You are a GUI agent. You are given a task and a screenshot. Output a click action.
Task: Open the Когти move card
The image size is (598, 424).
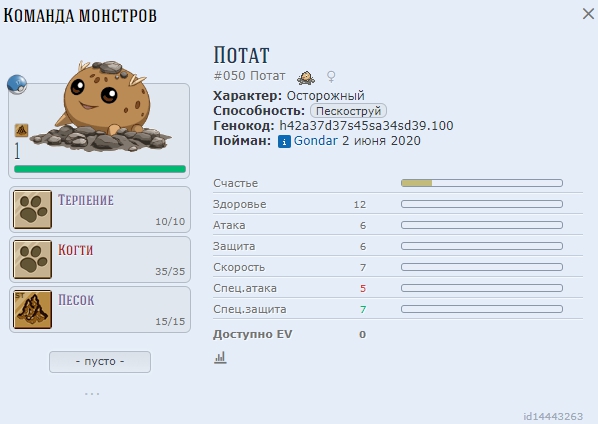(x=100, y=259)
